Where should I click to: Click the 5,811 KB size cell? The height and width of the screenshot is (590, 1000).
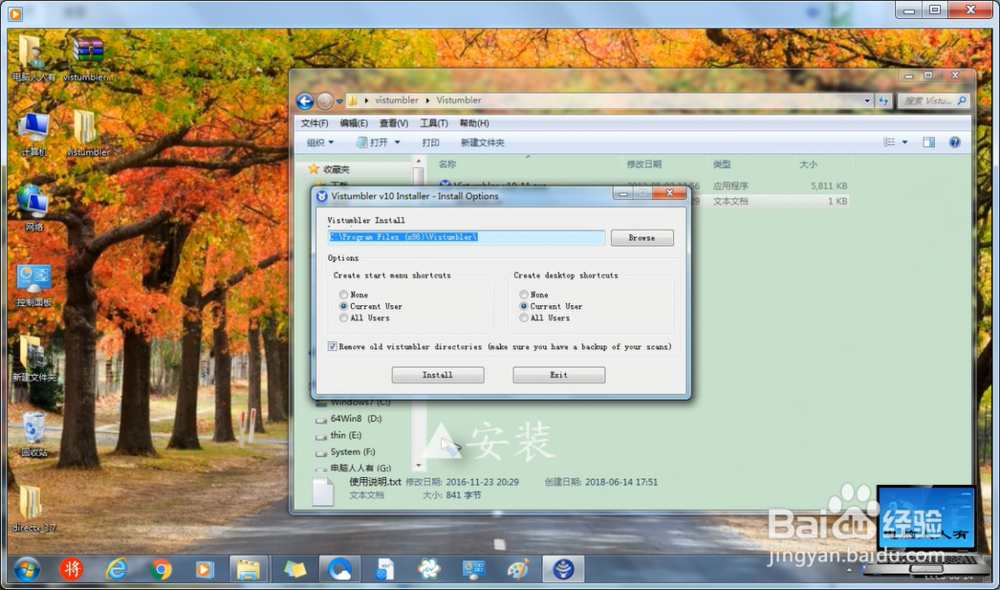[828, 186]
